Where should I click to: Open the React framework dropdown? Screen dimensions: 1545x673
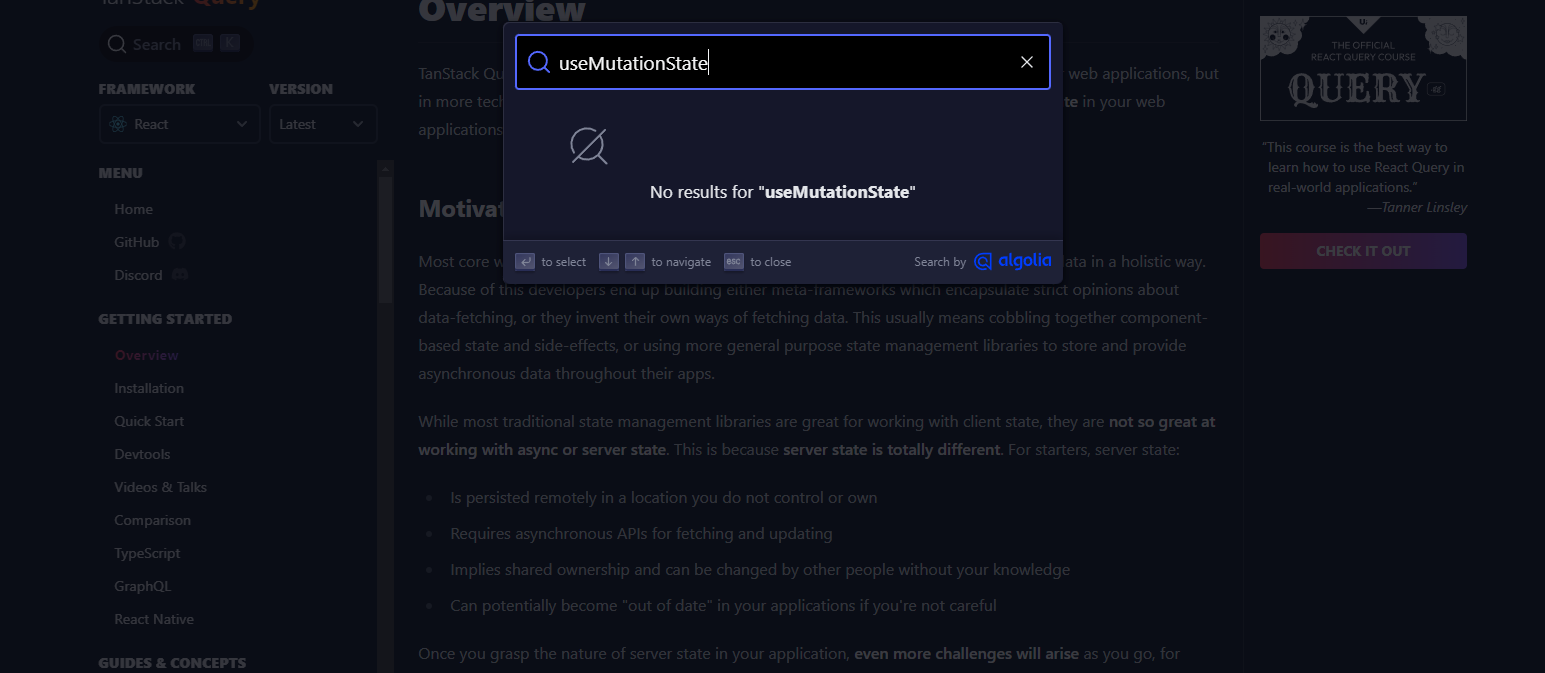[x=180, y=124]
